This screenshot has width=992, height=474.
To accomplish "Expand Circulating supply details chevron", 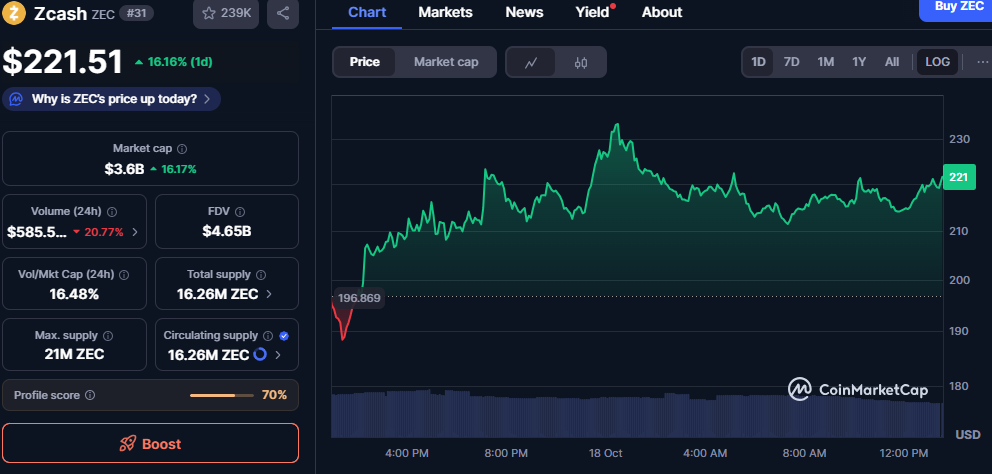I will pyautogui.click(x=278, y=355).
